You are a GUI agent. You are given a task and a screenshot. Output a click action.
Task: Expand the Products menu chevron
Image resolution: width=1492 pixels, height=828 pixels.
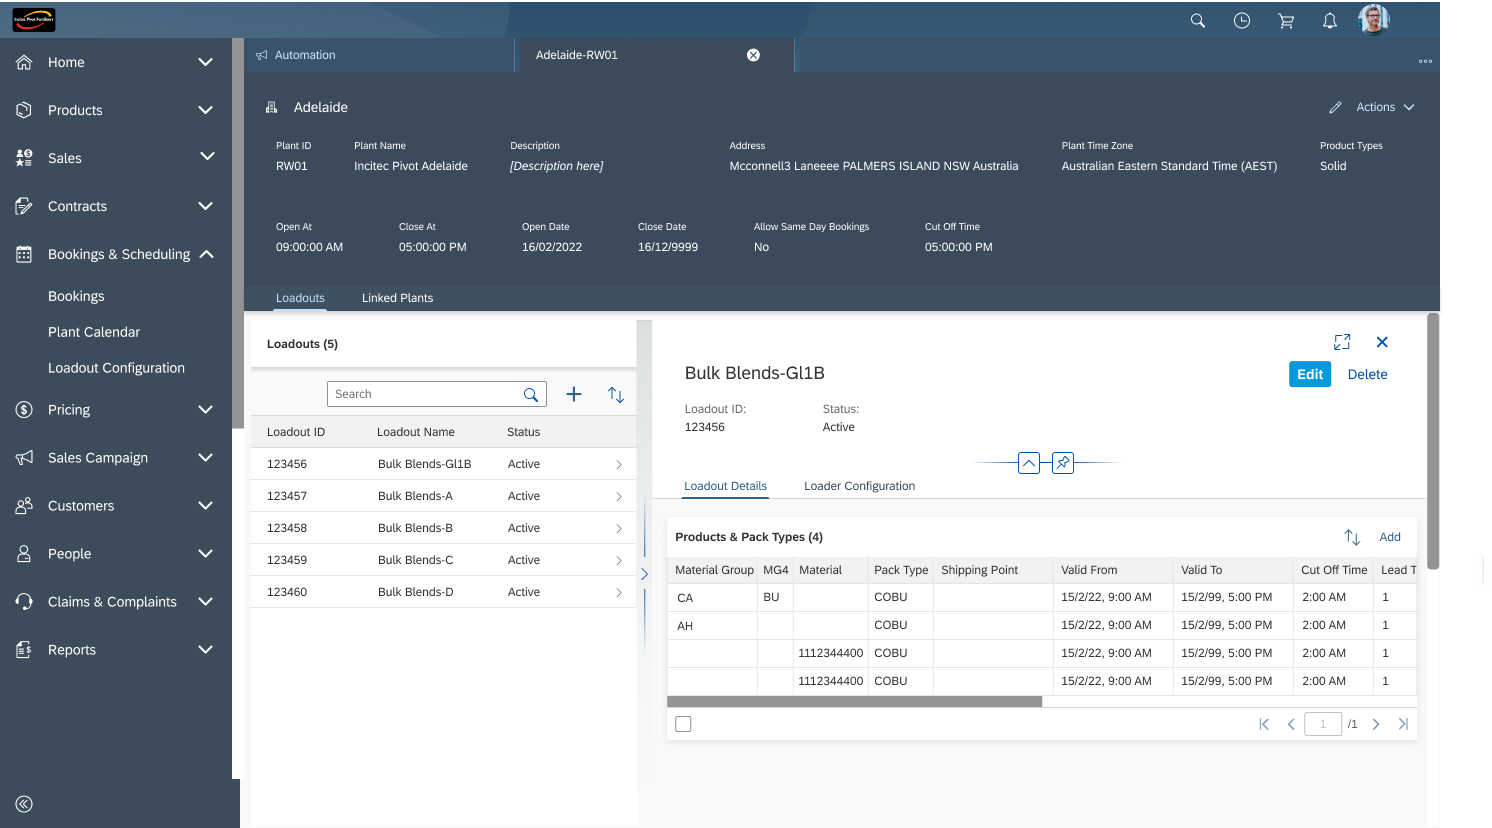pyautogui.click(x=206, y=110)
